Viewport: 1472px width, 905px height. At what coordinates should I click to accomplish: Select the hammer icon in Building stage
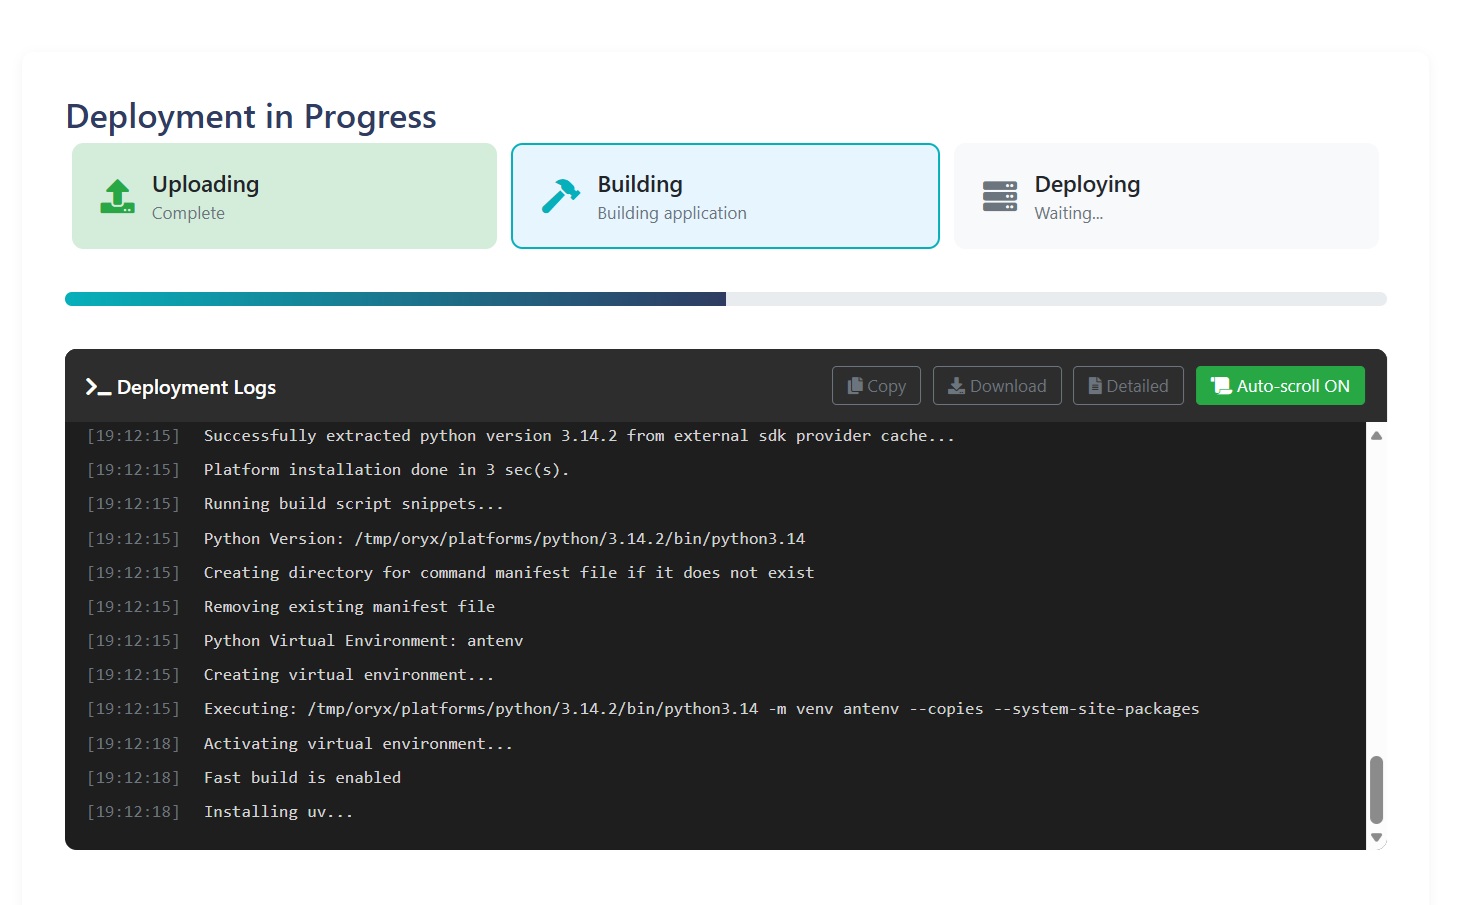[x=559, y=196]
